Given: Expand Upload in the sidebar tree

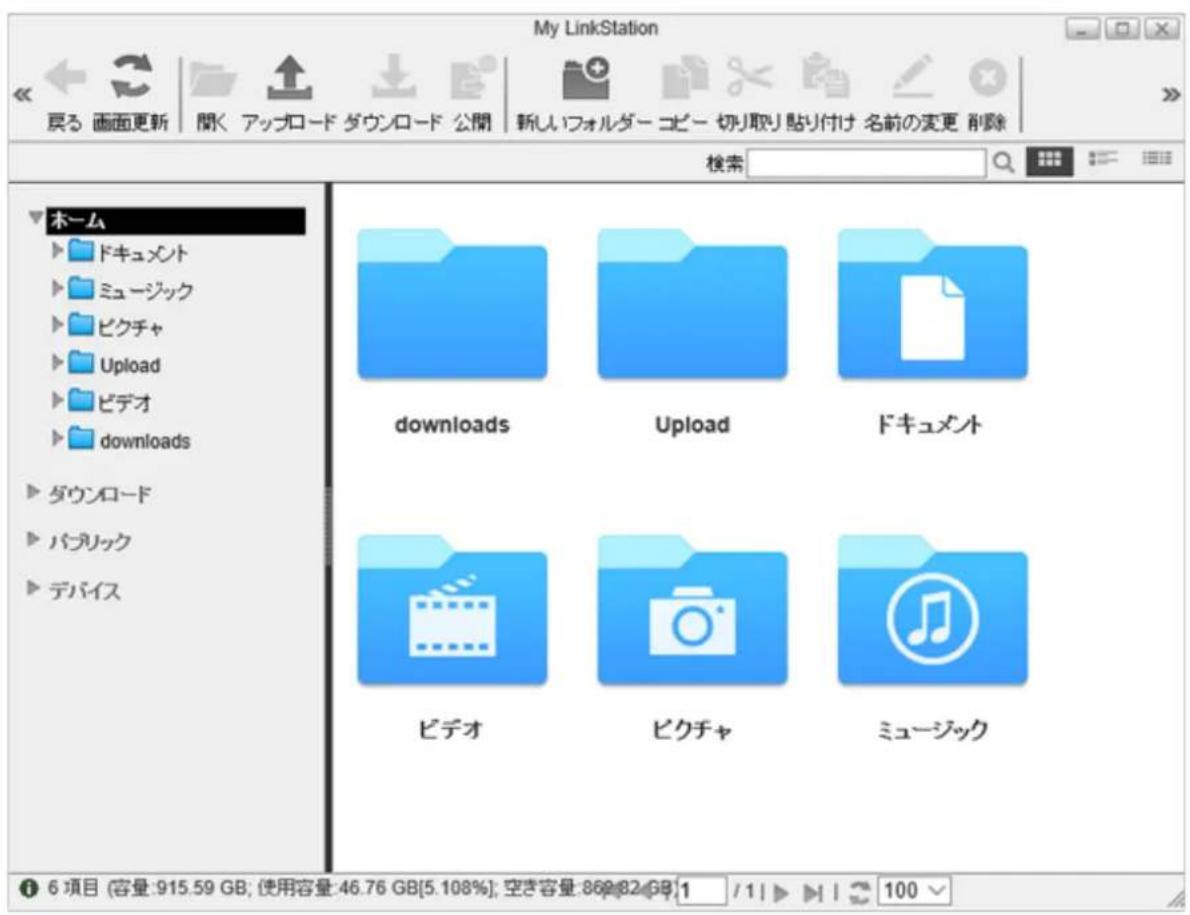Looking at the screenshot, I should click(x=57, y=363).
